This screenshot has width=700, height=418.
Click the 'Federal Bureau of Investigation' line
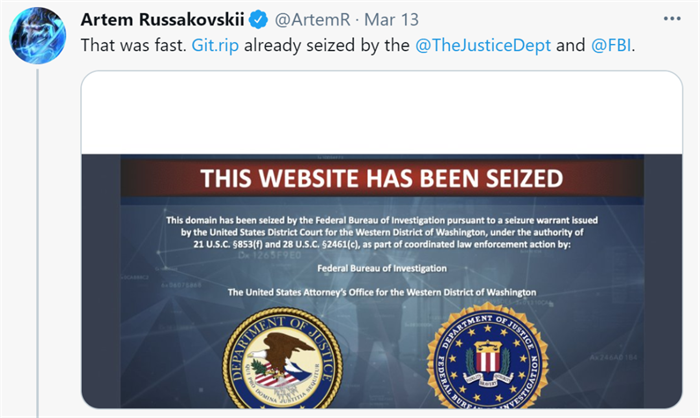[379, 268]
